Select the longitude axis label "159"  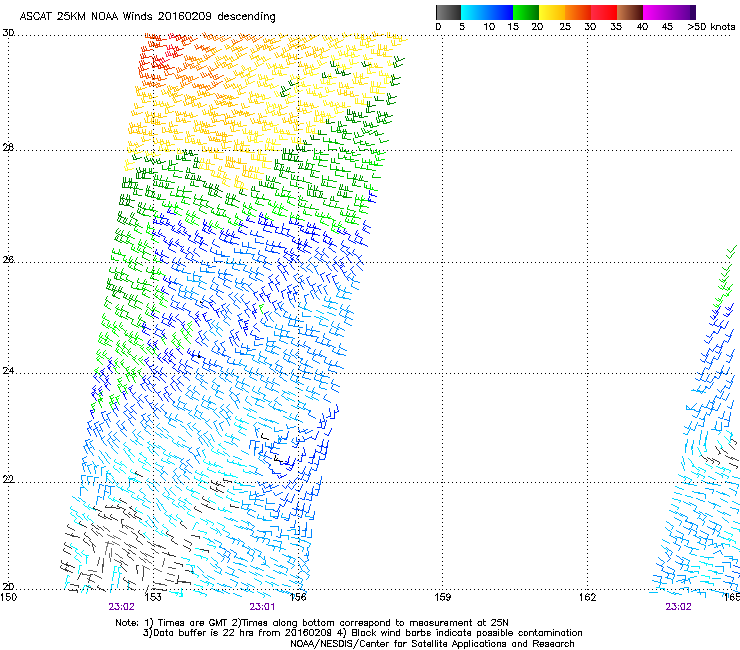[442, 597]
